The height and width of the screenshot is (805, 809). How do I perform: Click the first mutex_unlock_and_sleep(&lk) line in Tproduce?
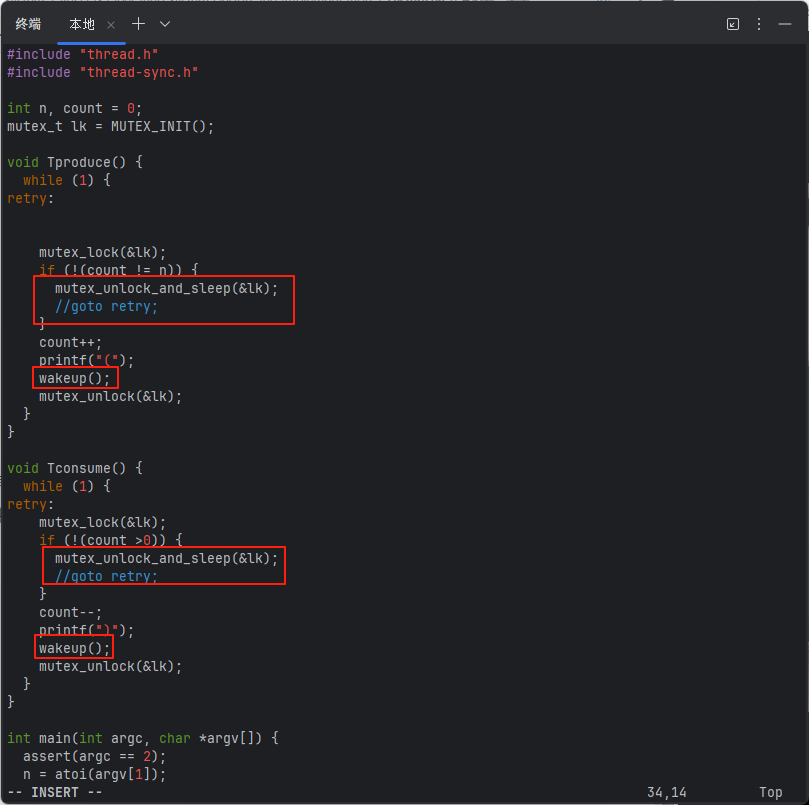(166, 288)
